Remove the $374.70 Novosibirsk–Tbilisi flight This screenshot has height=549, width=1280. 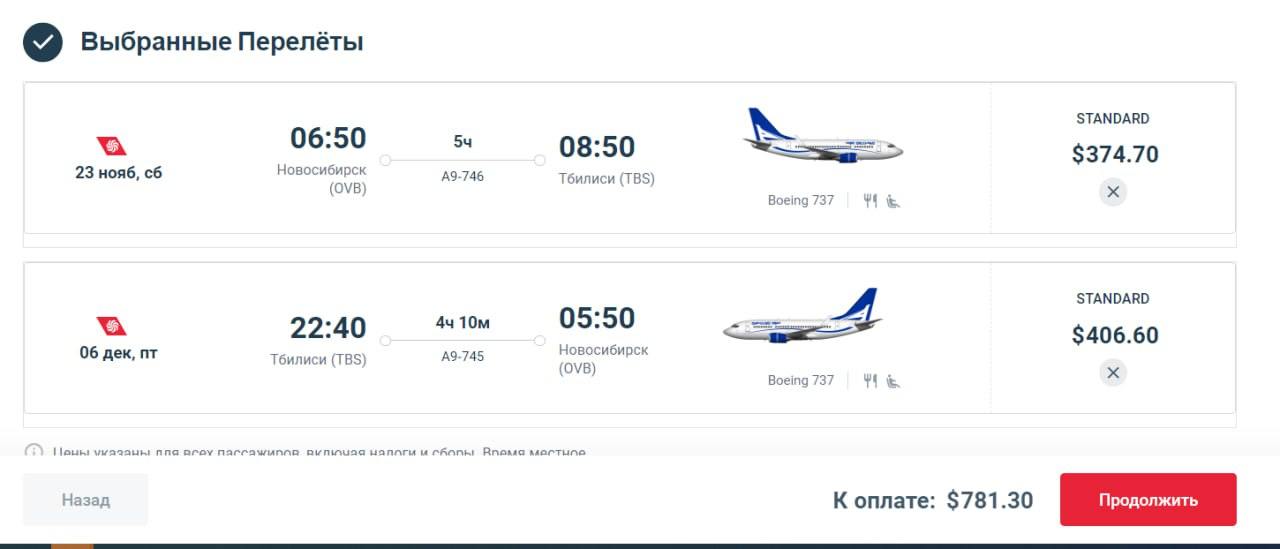click(1113, 191)
